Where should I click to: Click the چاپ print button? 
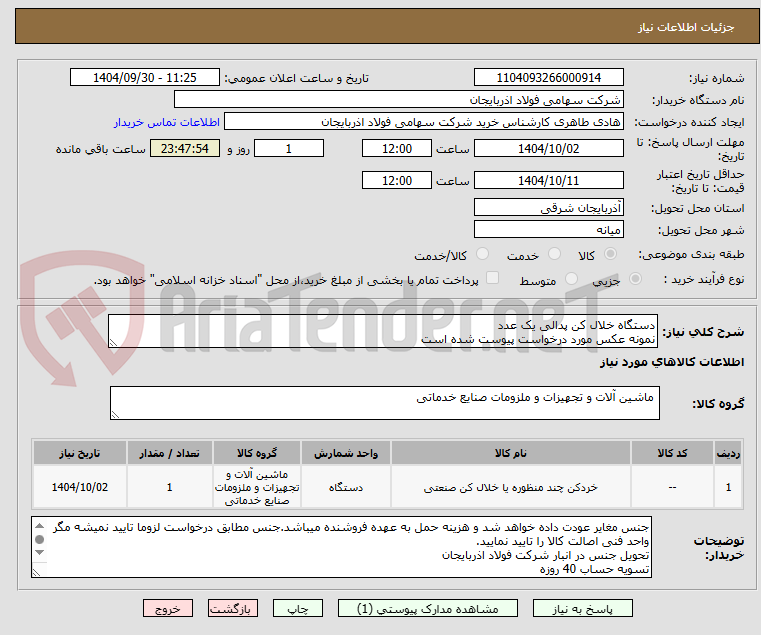tap(298, 608)
